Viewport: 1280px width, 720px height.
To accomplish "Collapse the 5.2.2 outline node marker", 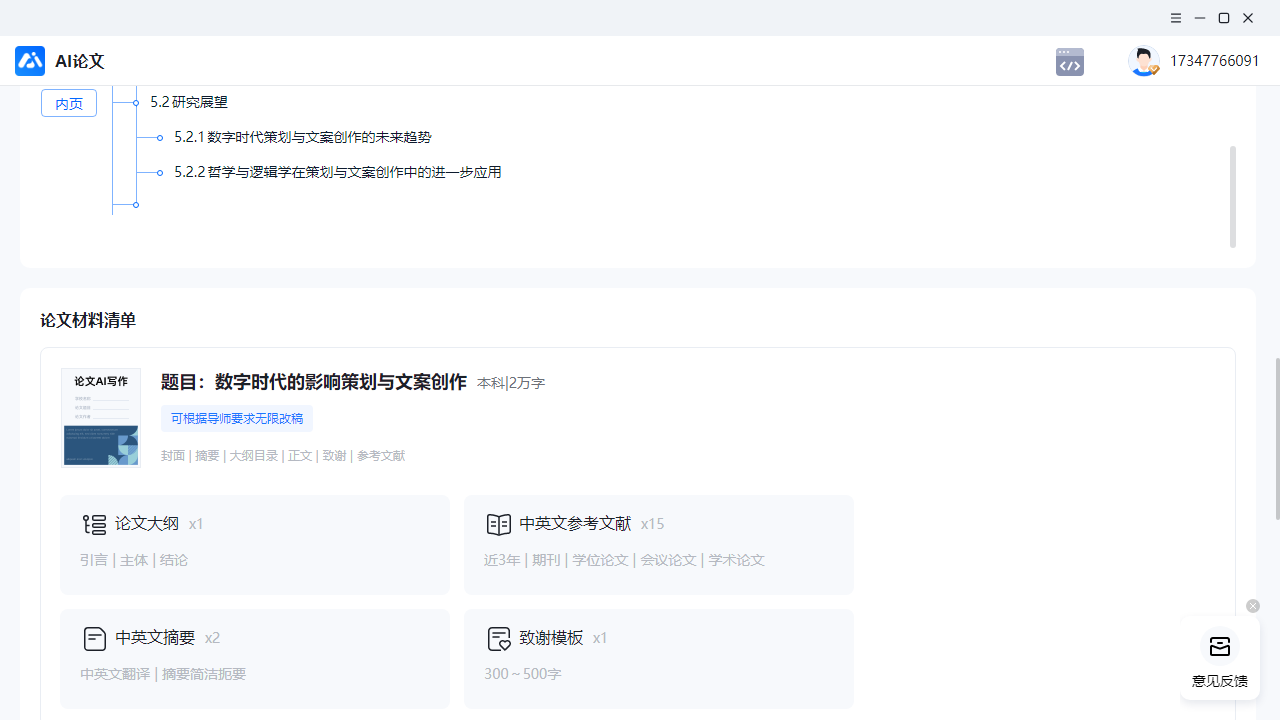I will [160, 172].
